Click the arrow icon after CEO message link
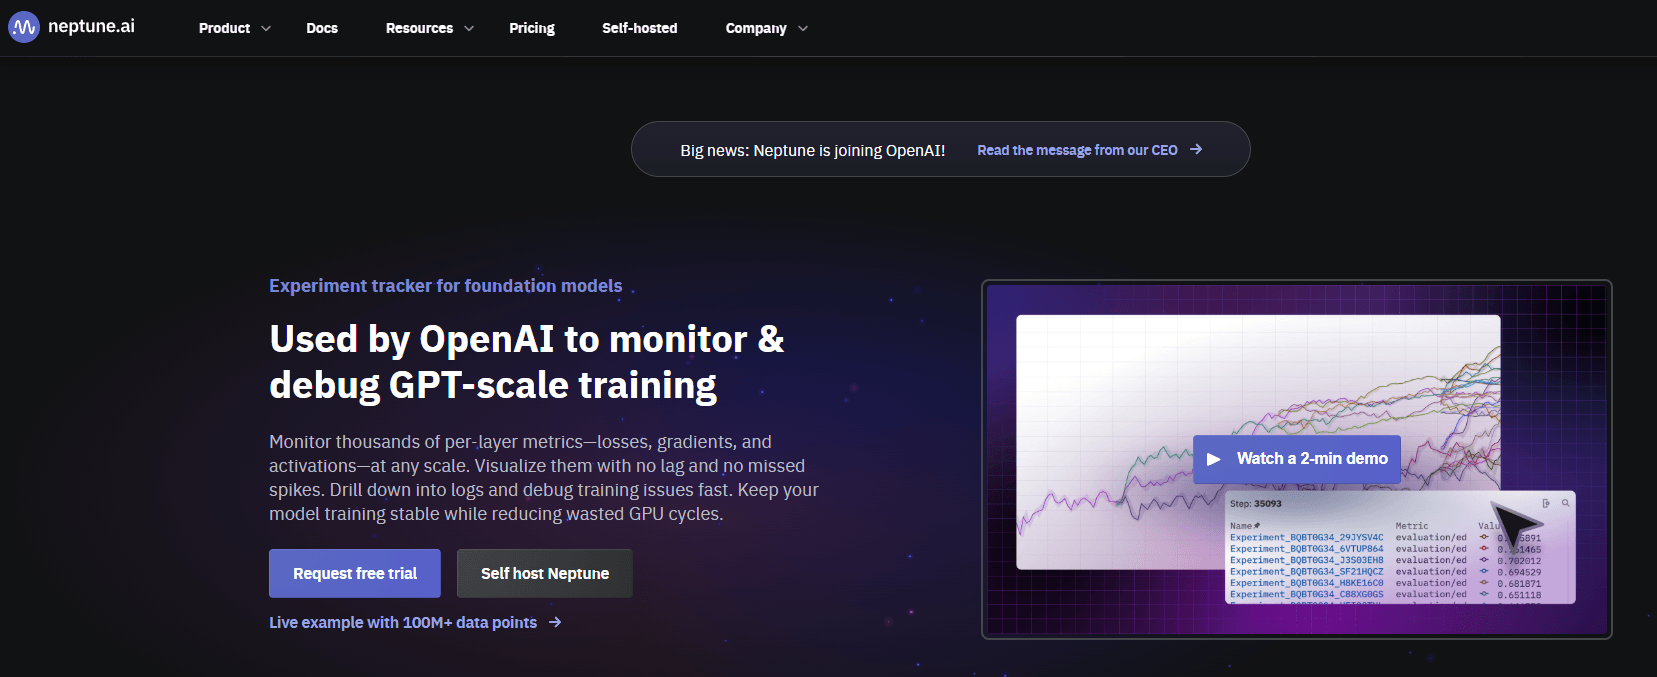 [x=1196, y=149]
